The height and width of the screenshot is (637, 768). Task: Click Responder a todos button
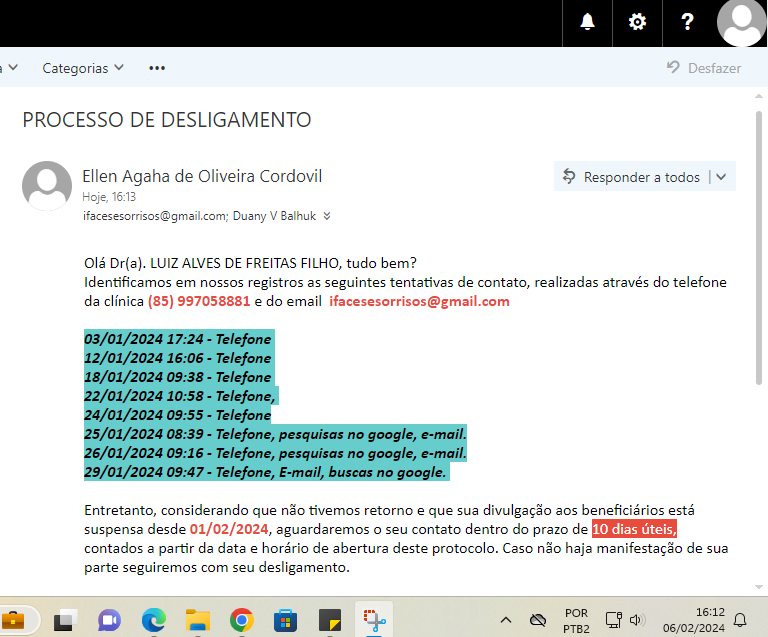coord(632,177)
